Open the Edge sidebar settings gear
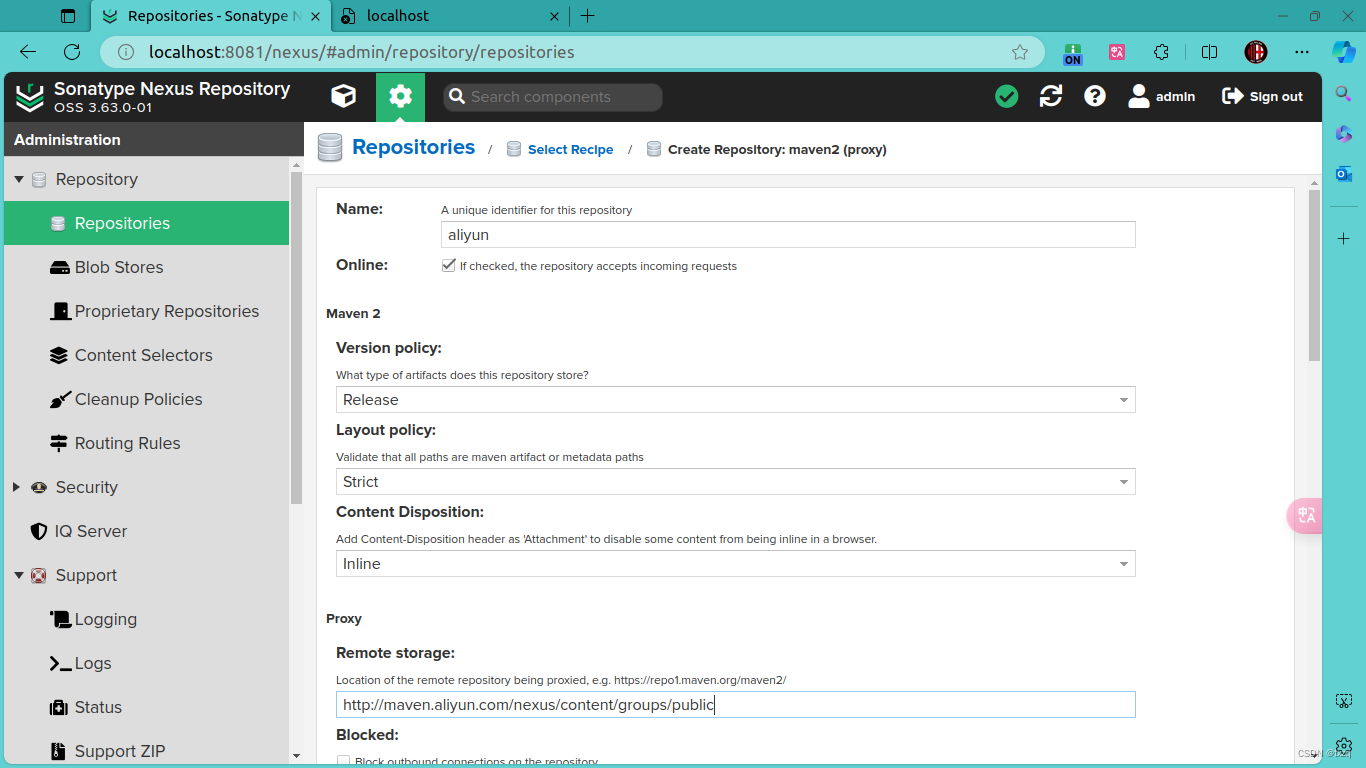 [1343, 746]
